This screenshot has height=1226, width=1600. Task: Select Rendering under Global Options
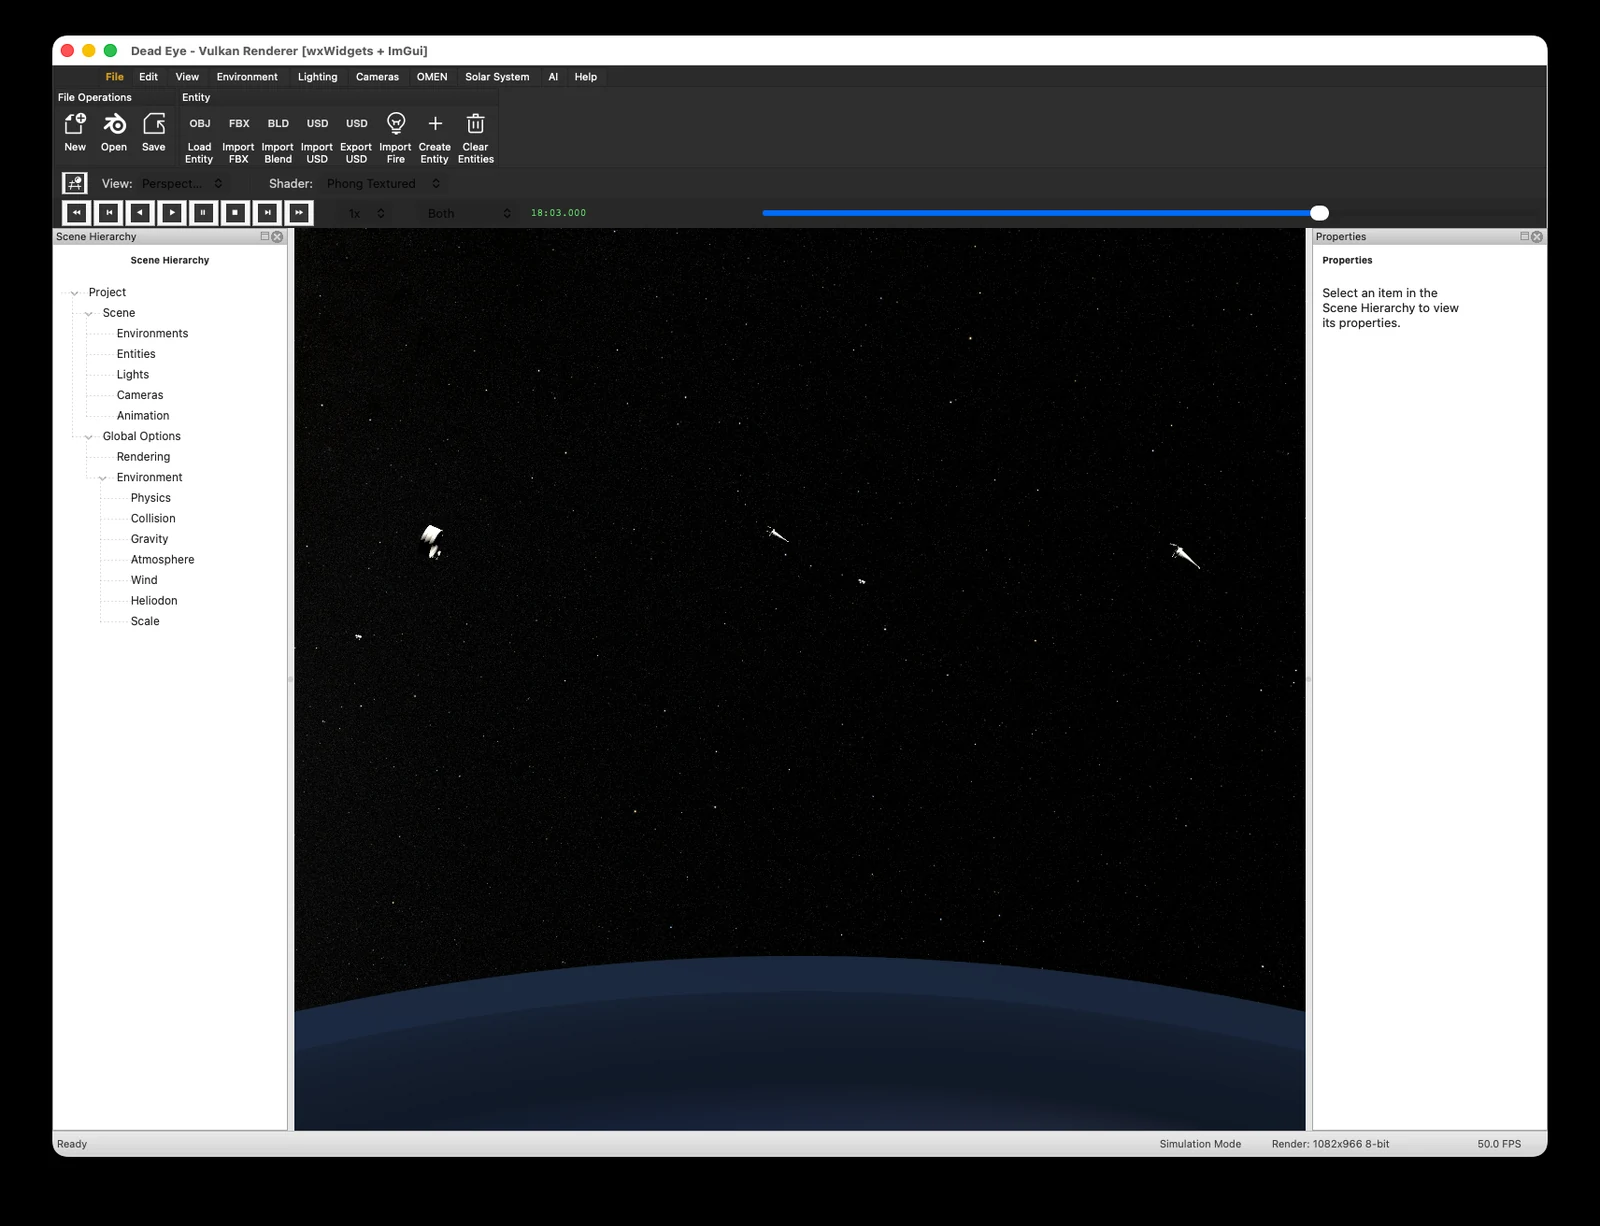pyautogui.click(x=143, y=457)
